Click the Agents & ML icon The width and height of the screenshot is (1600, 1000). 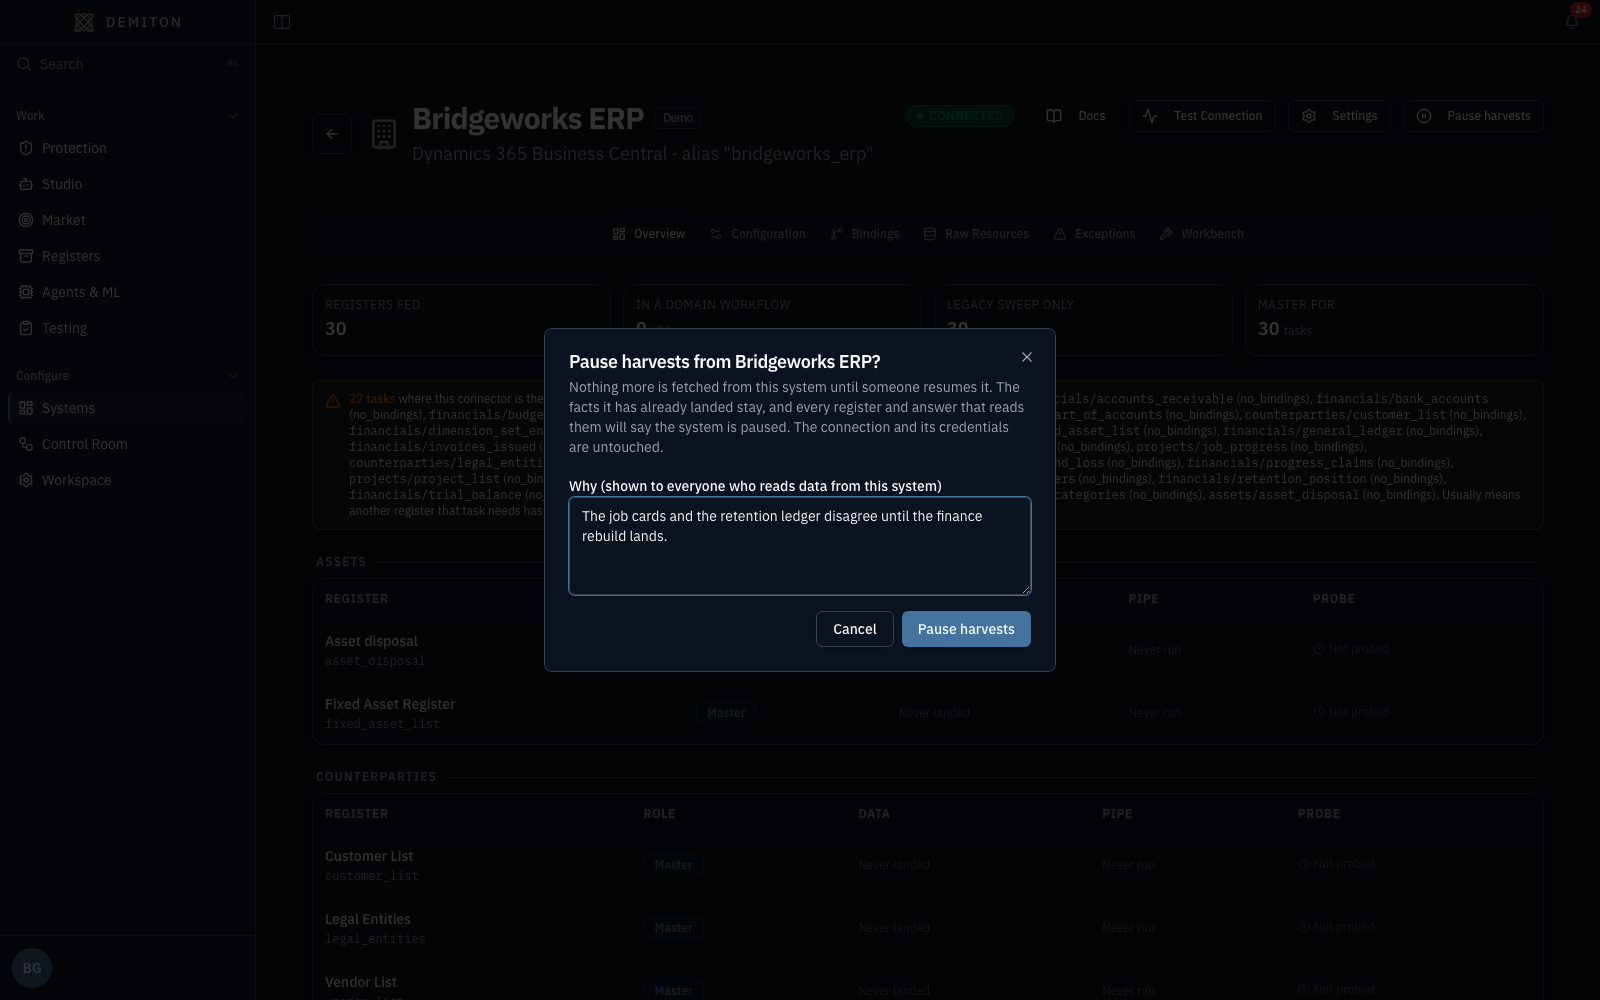click(26, 292)
